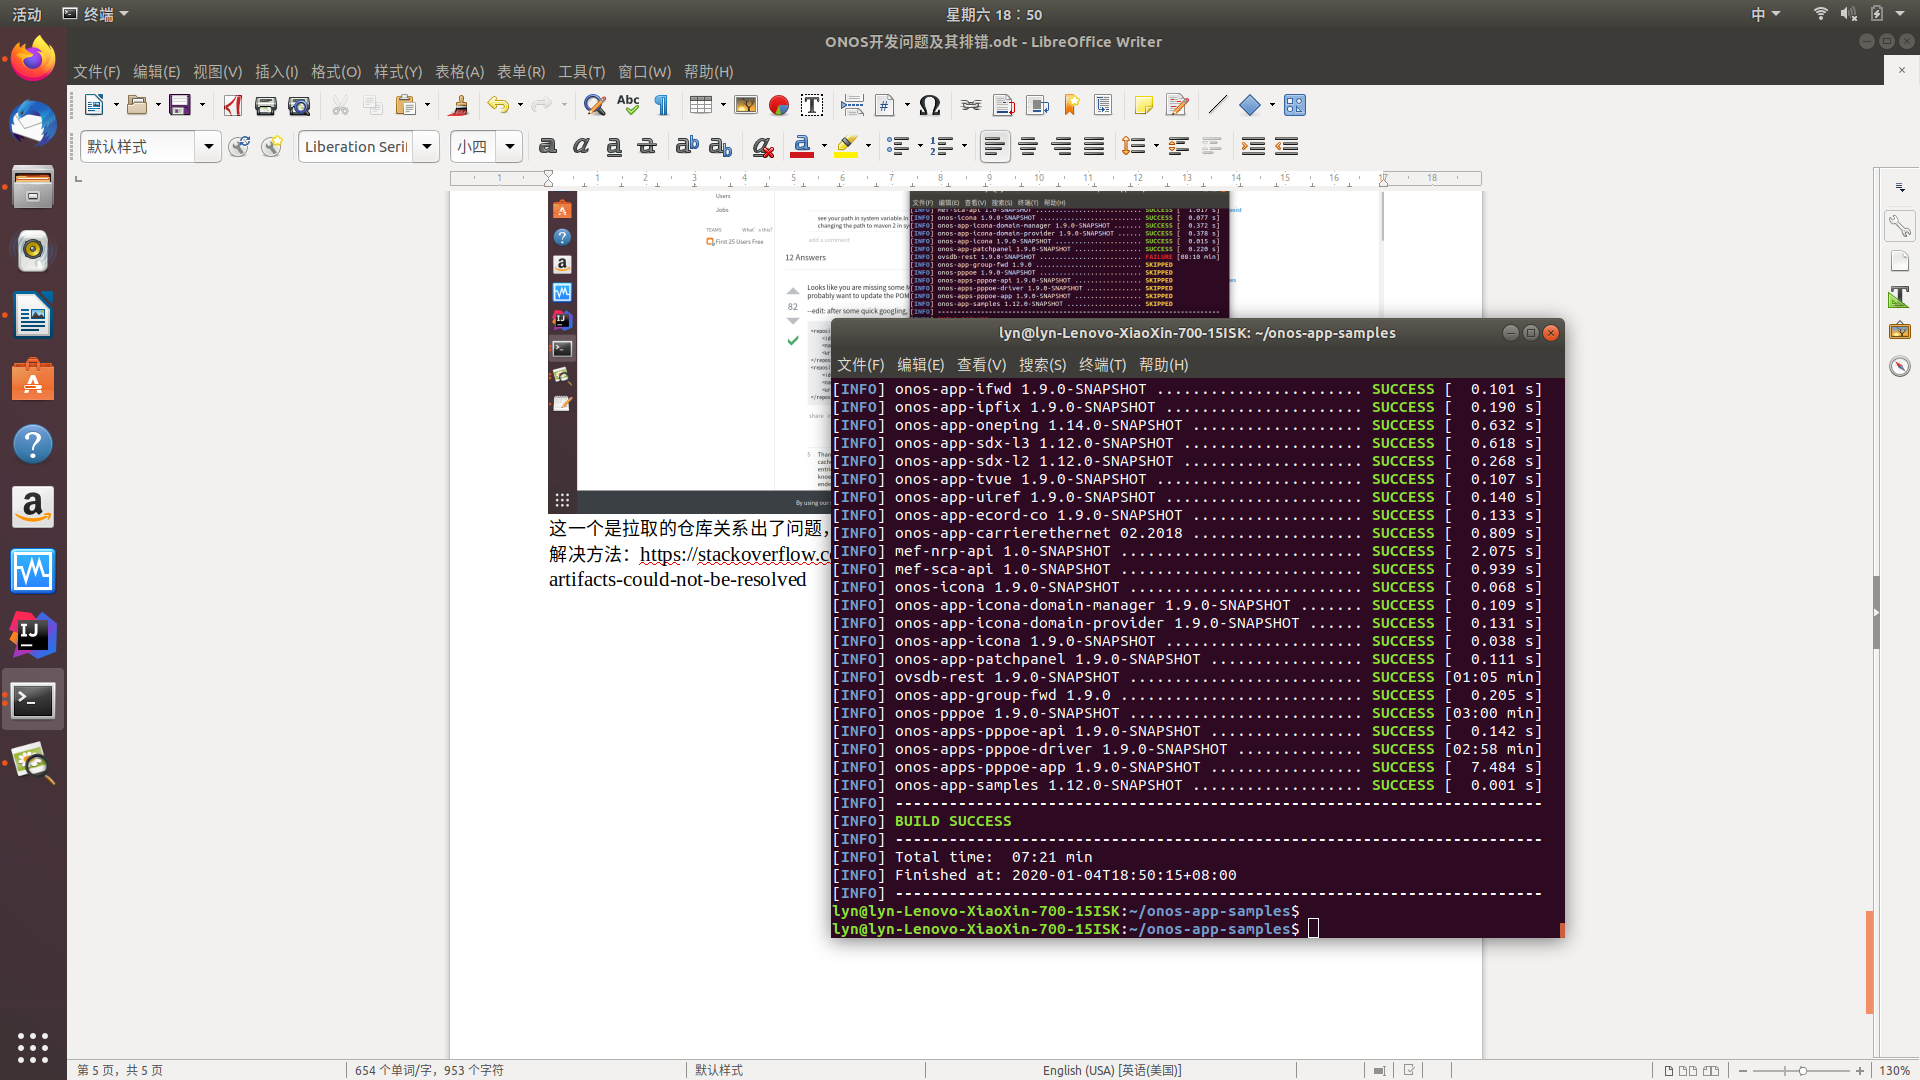Open the terminal's 搜索(S) menu
1920x1080 pixels.
pos(1042,365)
